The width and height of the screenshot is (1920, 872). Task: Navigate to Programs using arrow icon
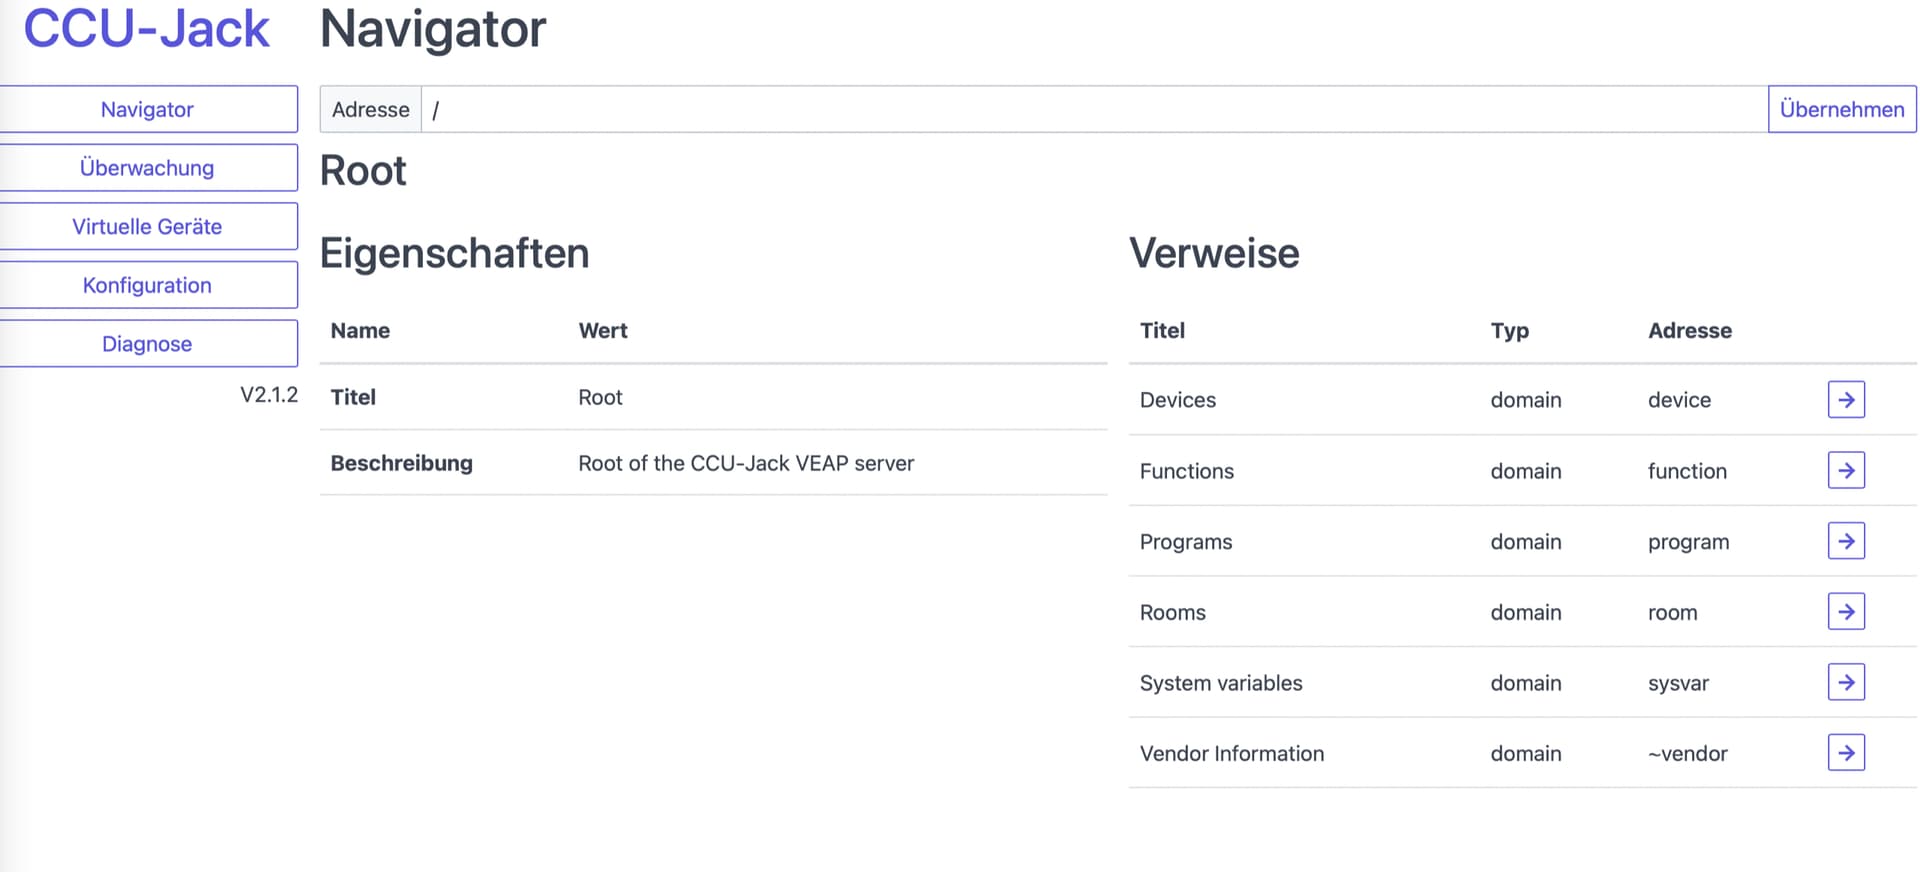point(1845,541)
